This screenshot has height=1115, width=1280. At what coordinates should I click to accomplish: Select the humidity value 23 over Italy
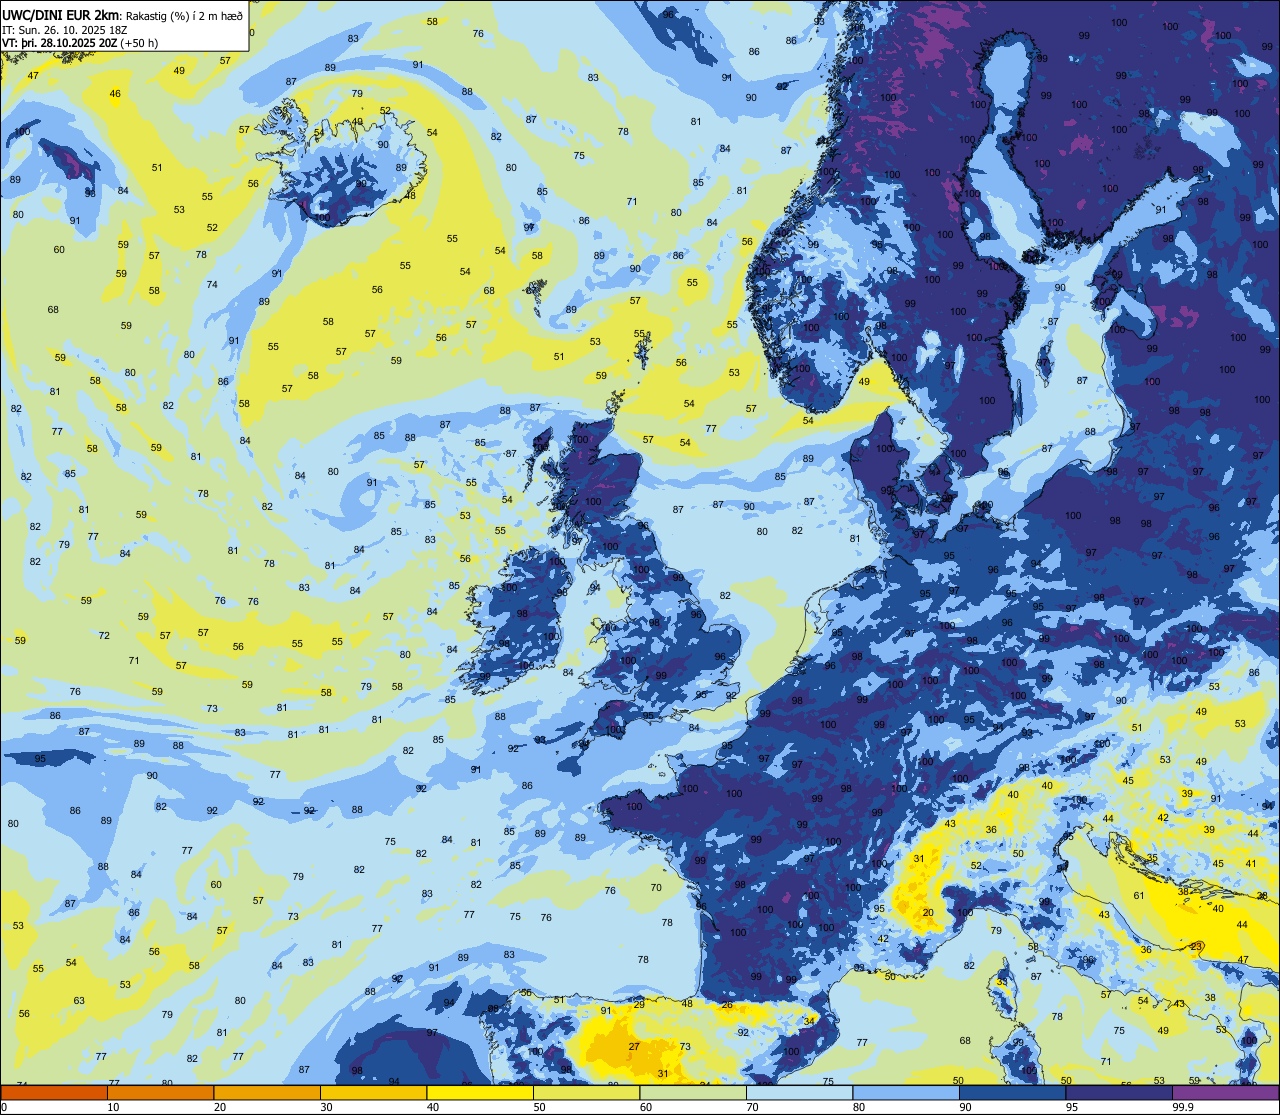[1197, 946]
